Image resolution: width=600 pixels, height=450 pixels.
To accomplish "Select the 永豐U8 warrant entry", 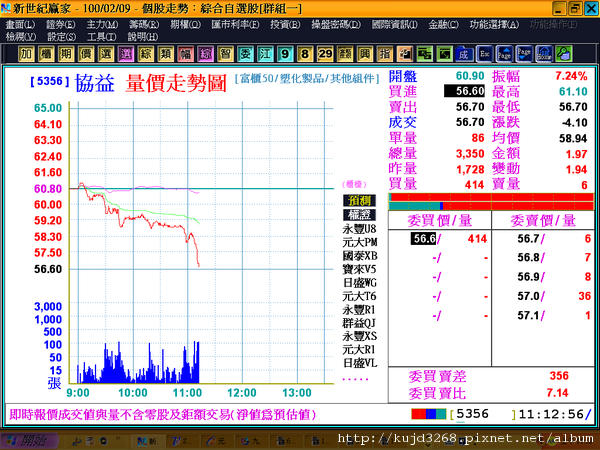I will point(359,229).
